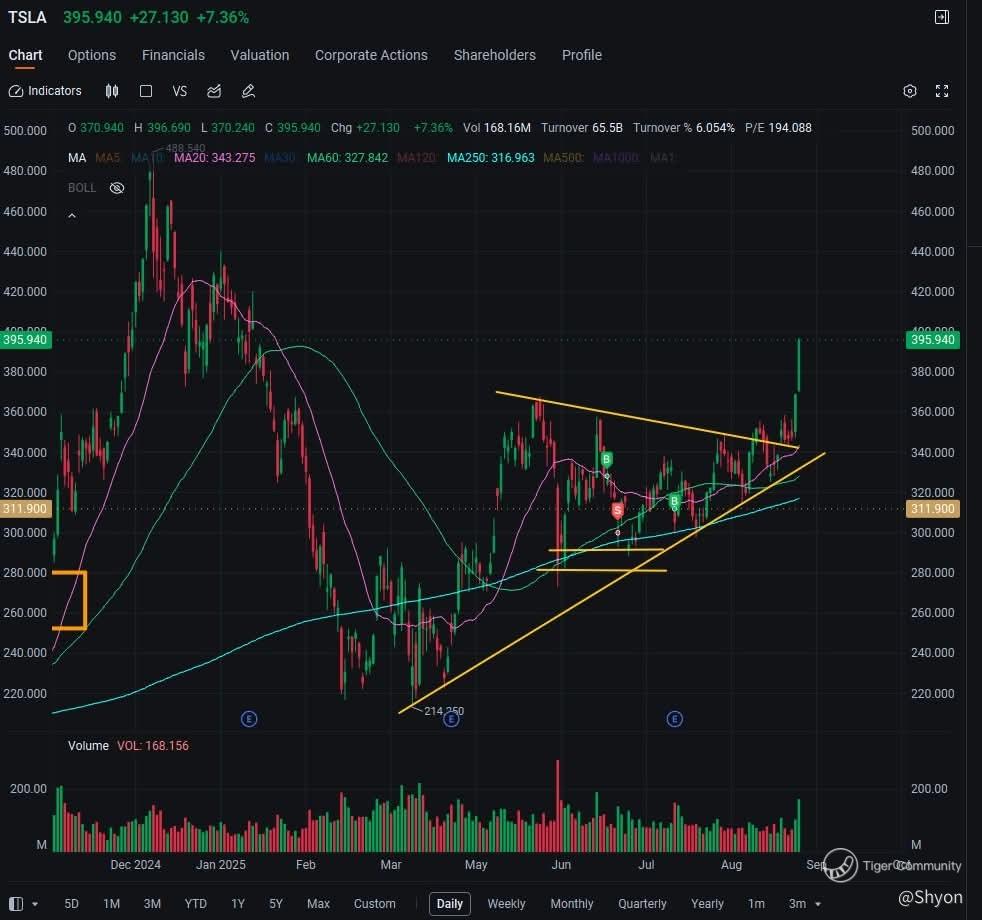Open the VS compare tool
The image size is (982, 920).
180,91
